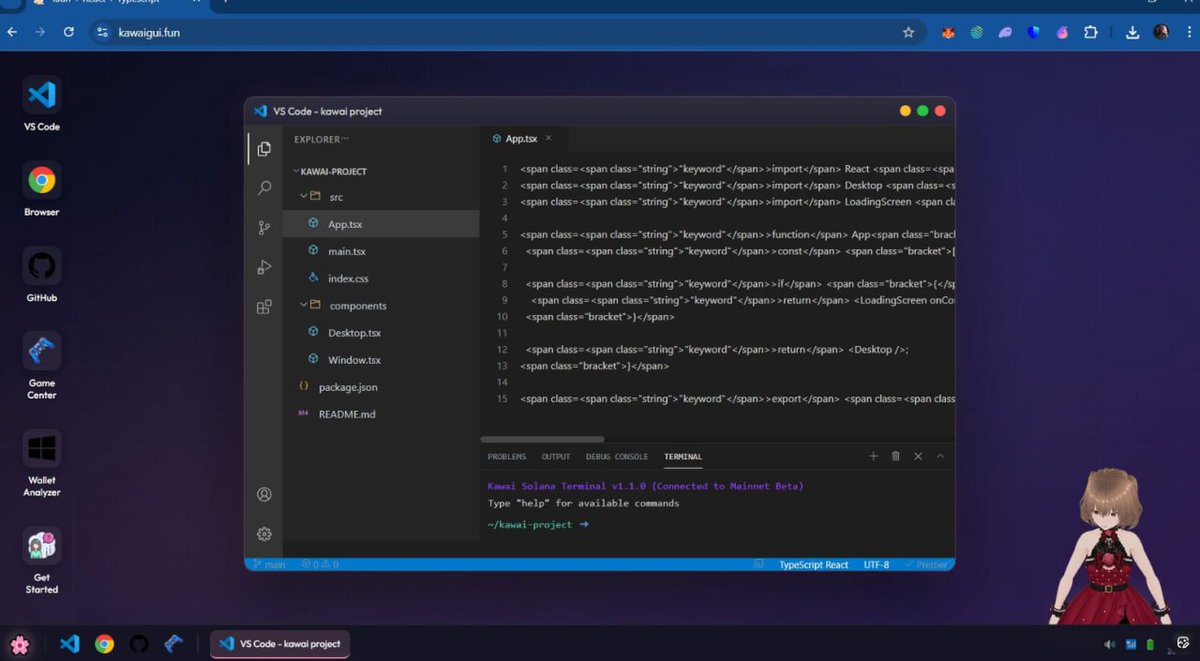Image resolution: width=1200 pixels, height=661 pixels.
Task: Bookmark kawaigui.fun with the star icon
Action: 909,32
